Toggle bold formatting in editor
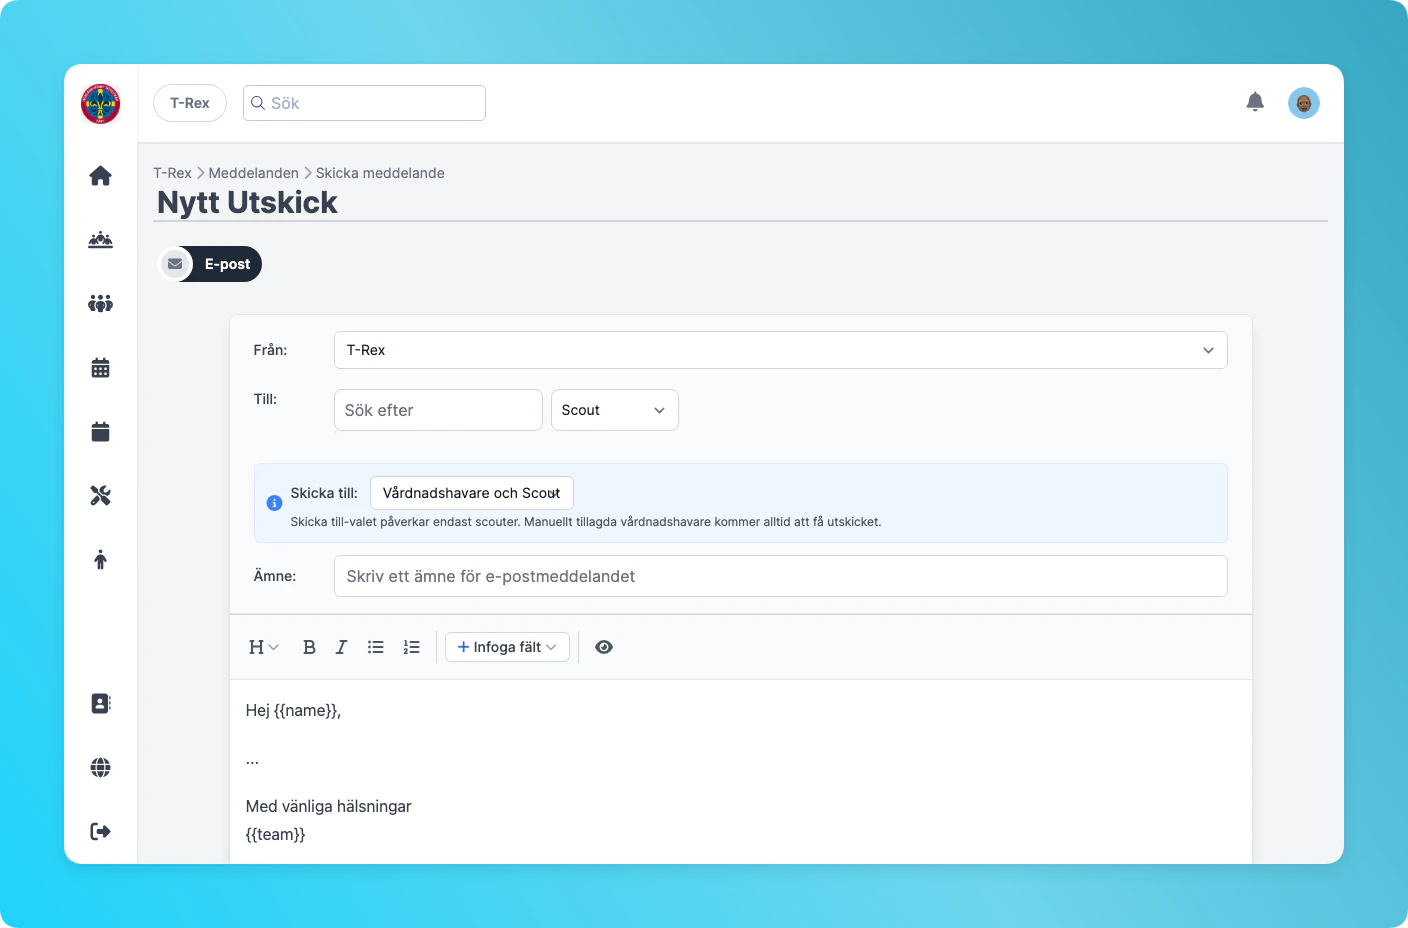 (x=309, y=647)
